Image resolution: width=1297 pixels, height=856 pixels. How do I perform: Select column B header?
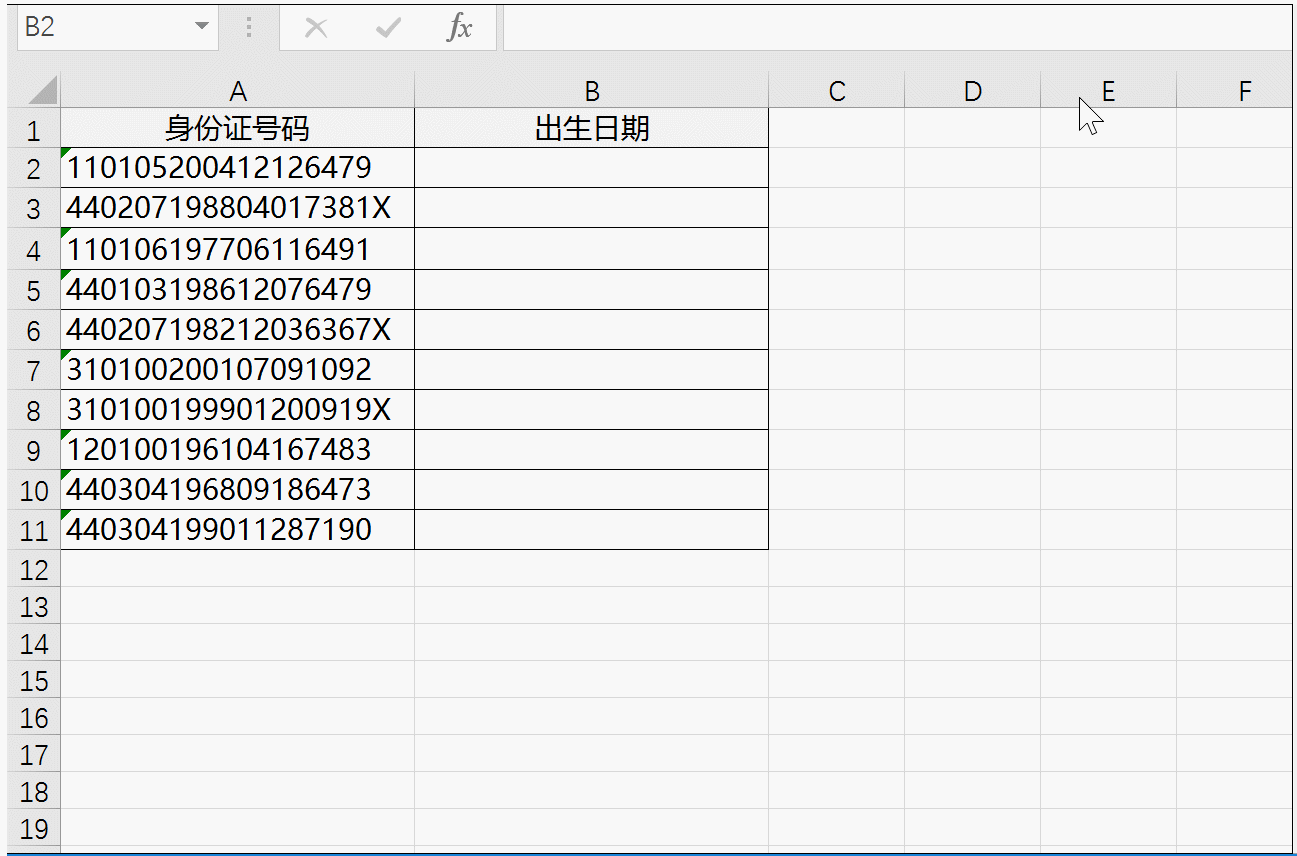pyautogui.click(x=591, y=92)
